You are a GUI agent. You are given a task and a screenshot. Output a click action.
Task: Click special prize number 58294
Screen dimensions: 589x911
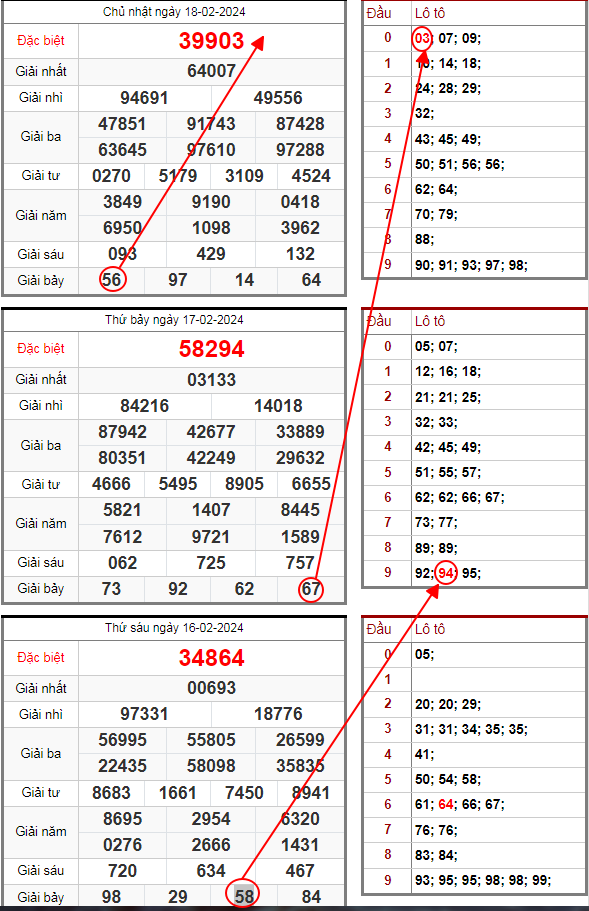click(211, 349)
